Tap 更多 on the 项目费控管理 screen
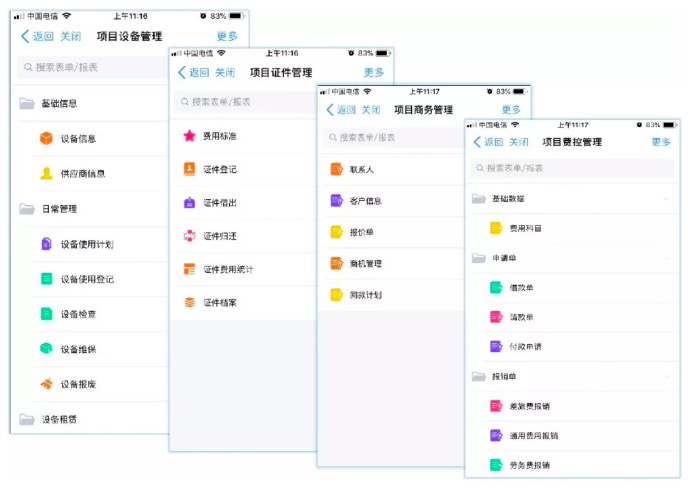 point(661,142)
